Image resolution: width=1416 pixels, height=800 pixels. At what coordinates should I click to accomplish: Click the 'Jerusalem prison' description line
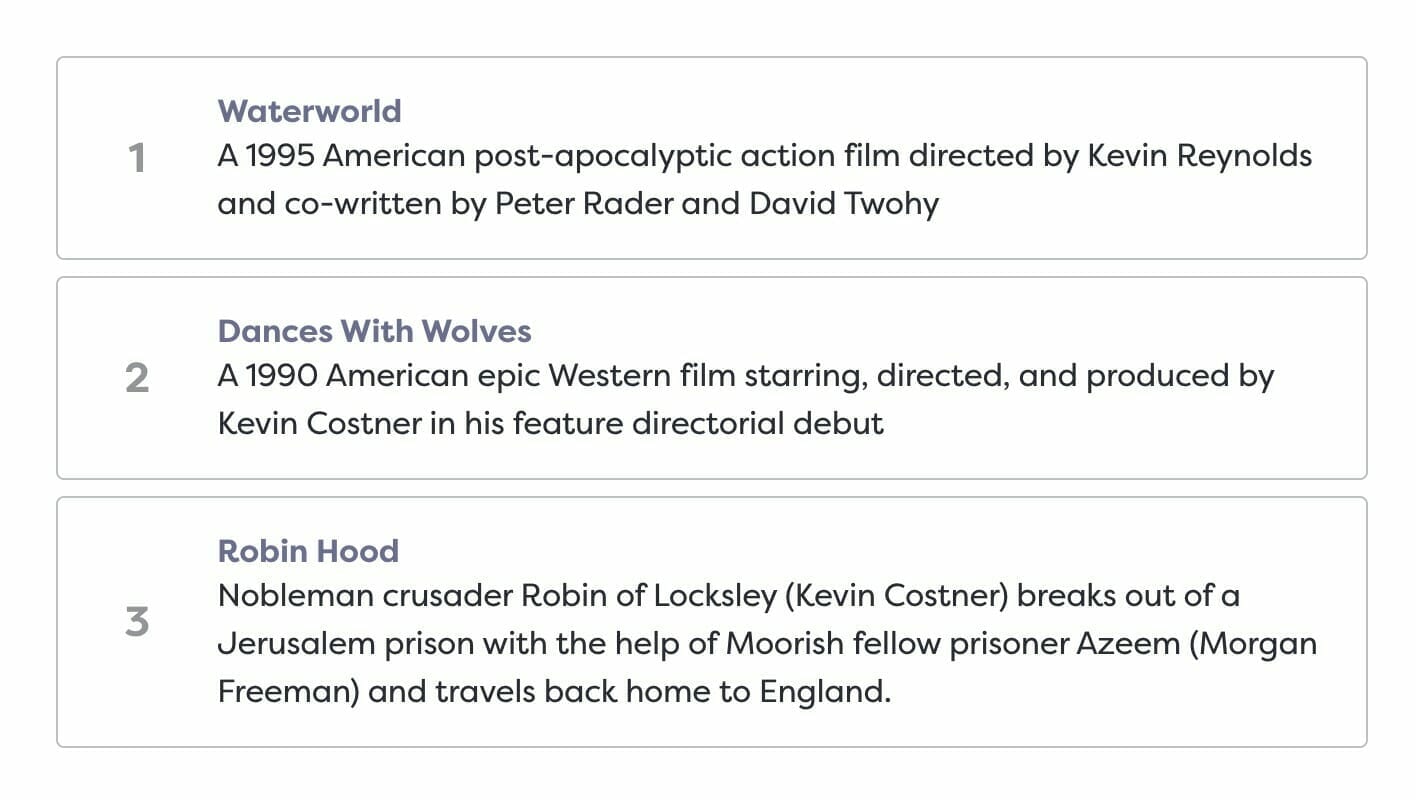(767, 644)
